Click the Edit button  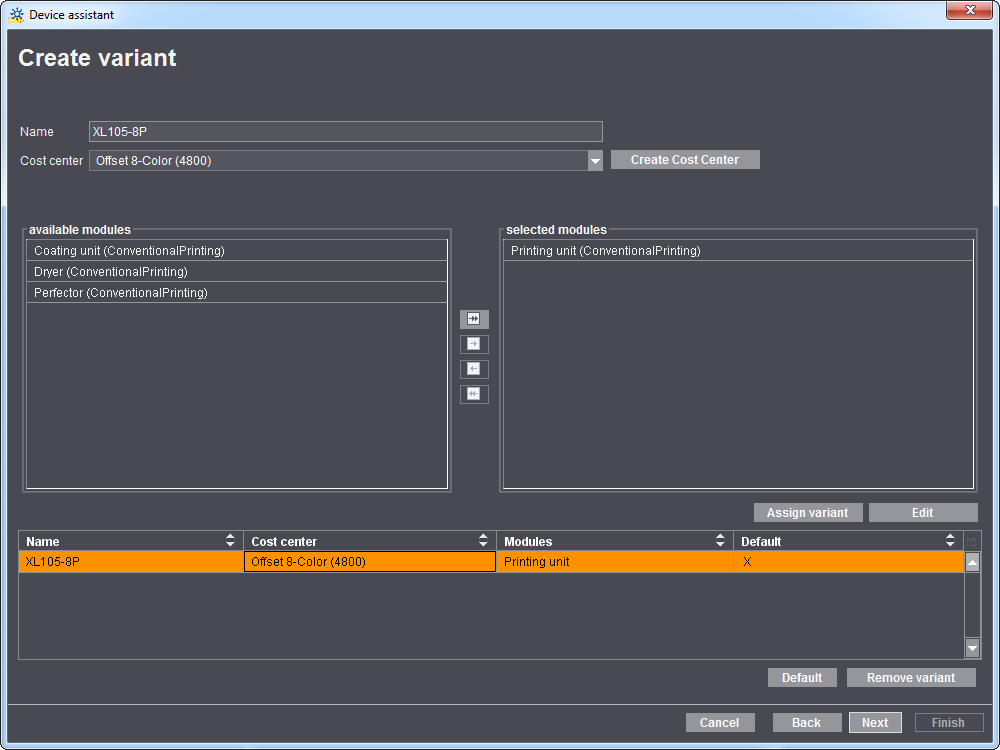click(923, 512)
